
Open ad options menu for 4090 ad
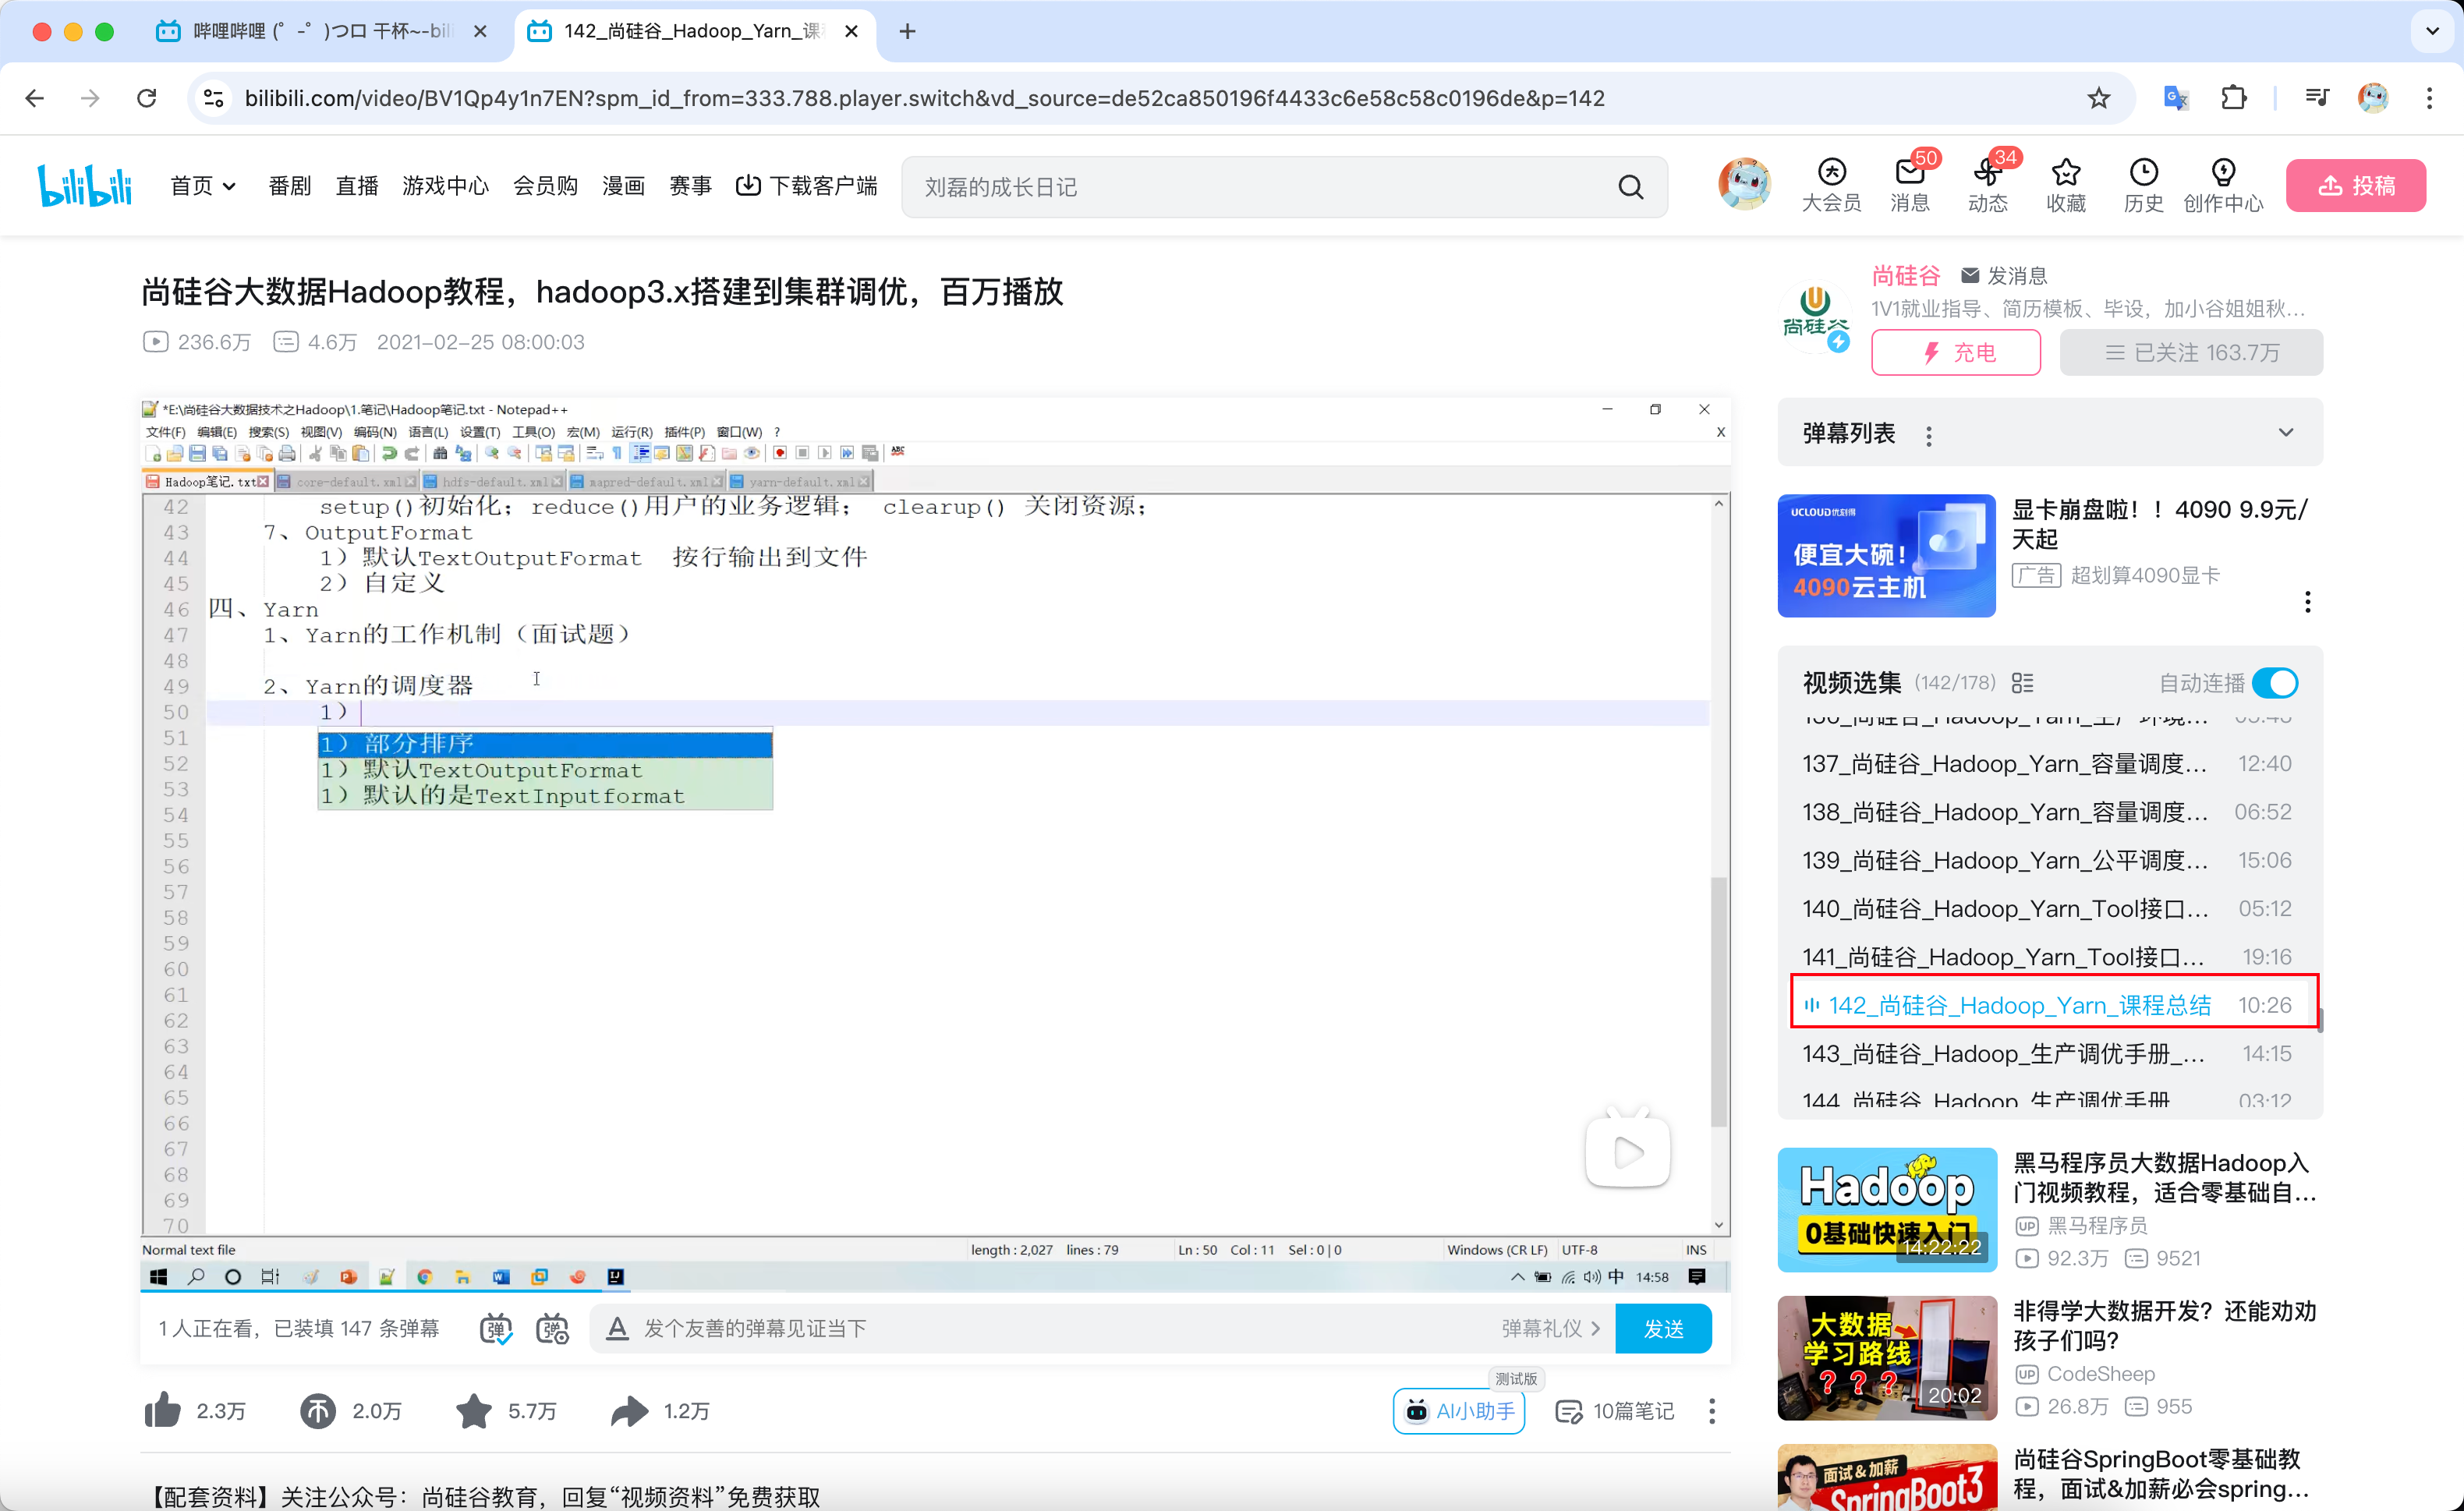pos(2308,601)
